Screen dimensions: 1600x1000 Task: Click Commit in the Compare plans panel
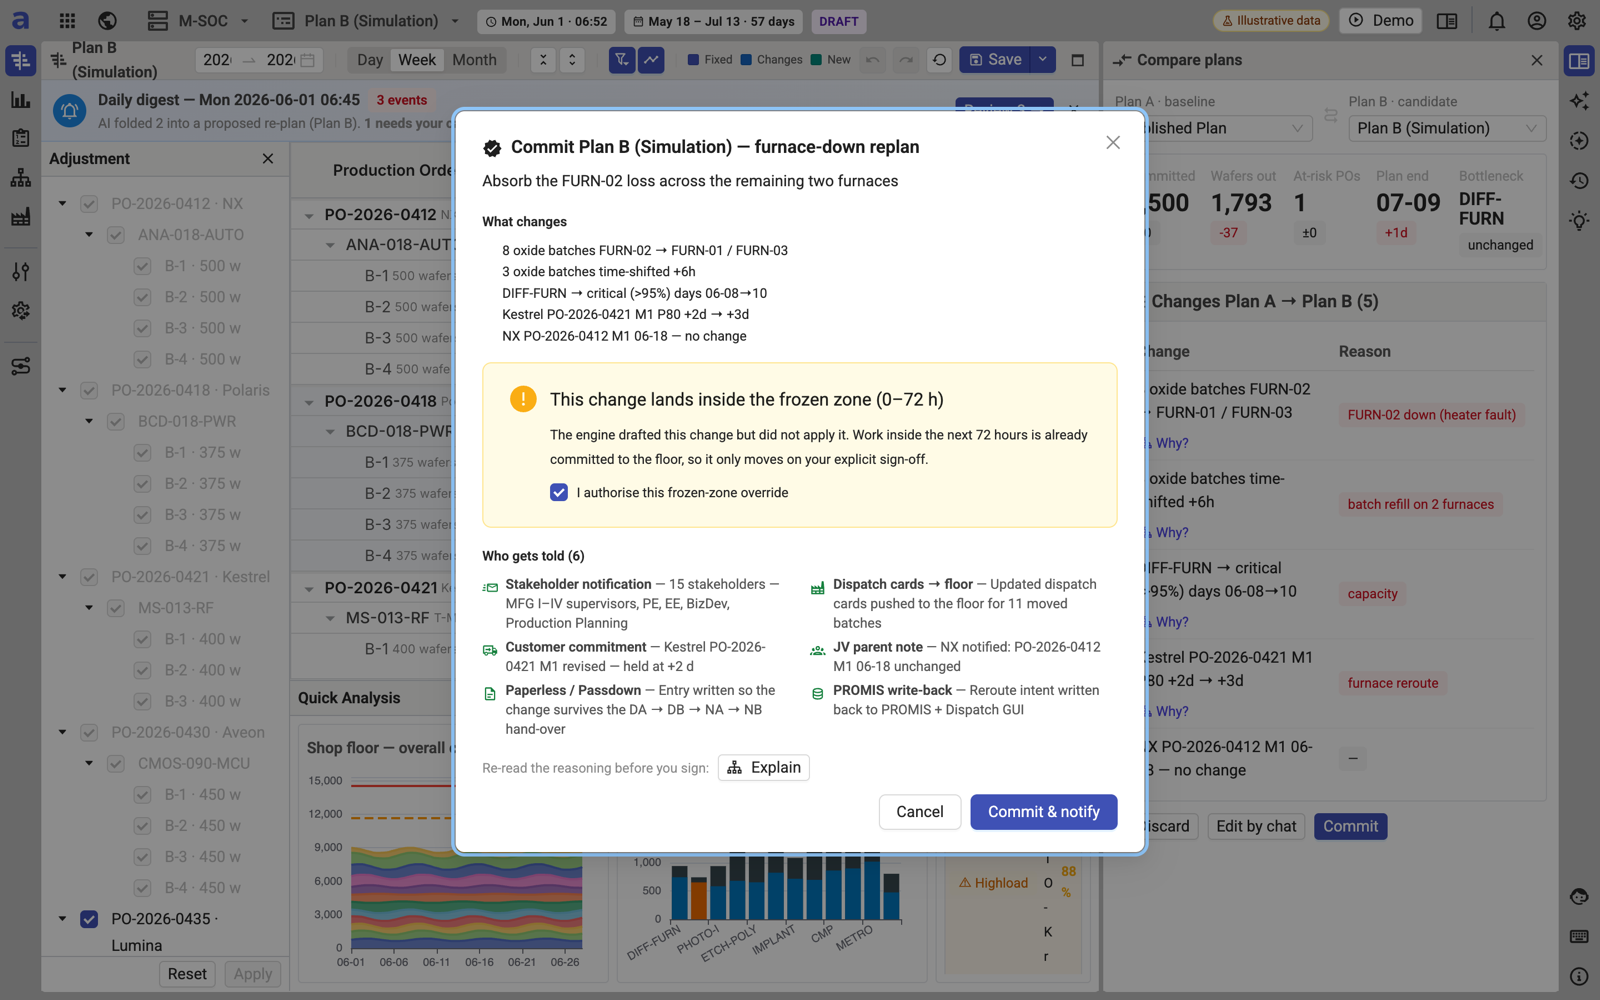coord(1350,827)
